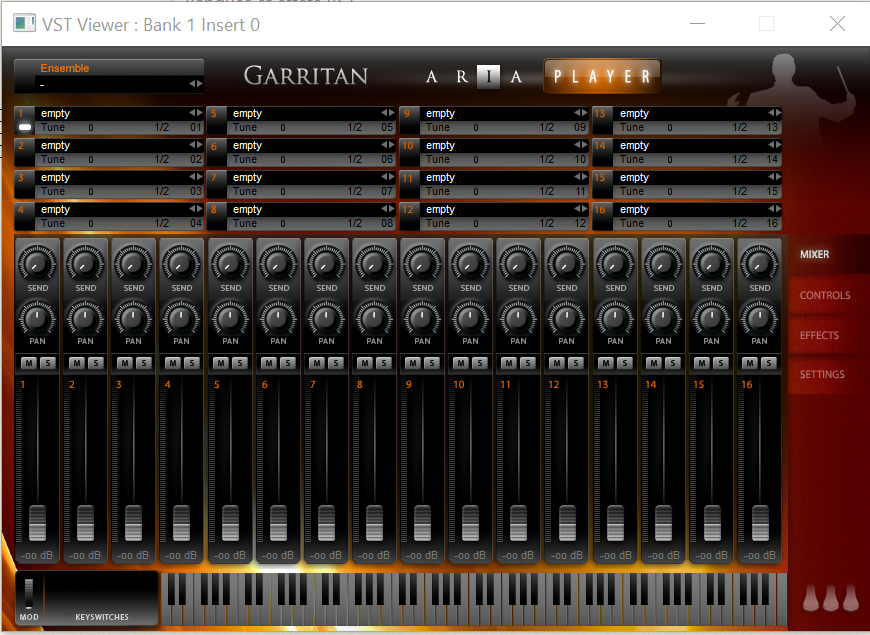
Task: Click the ARIA logo
Action: (473, 75)
